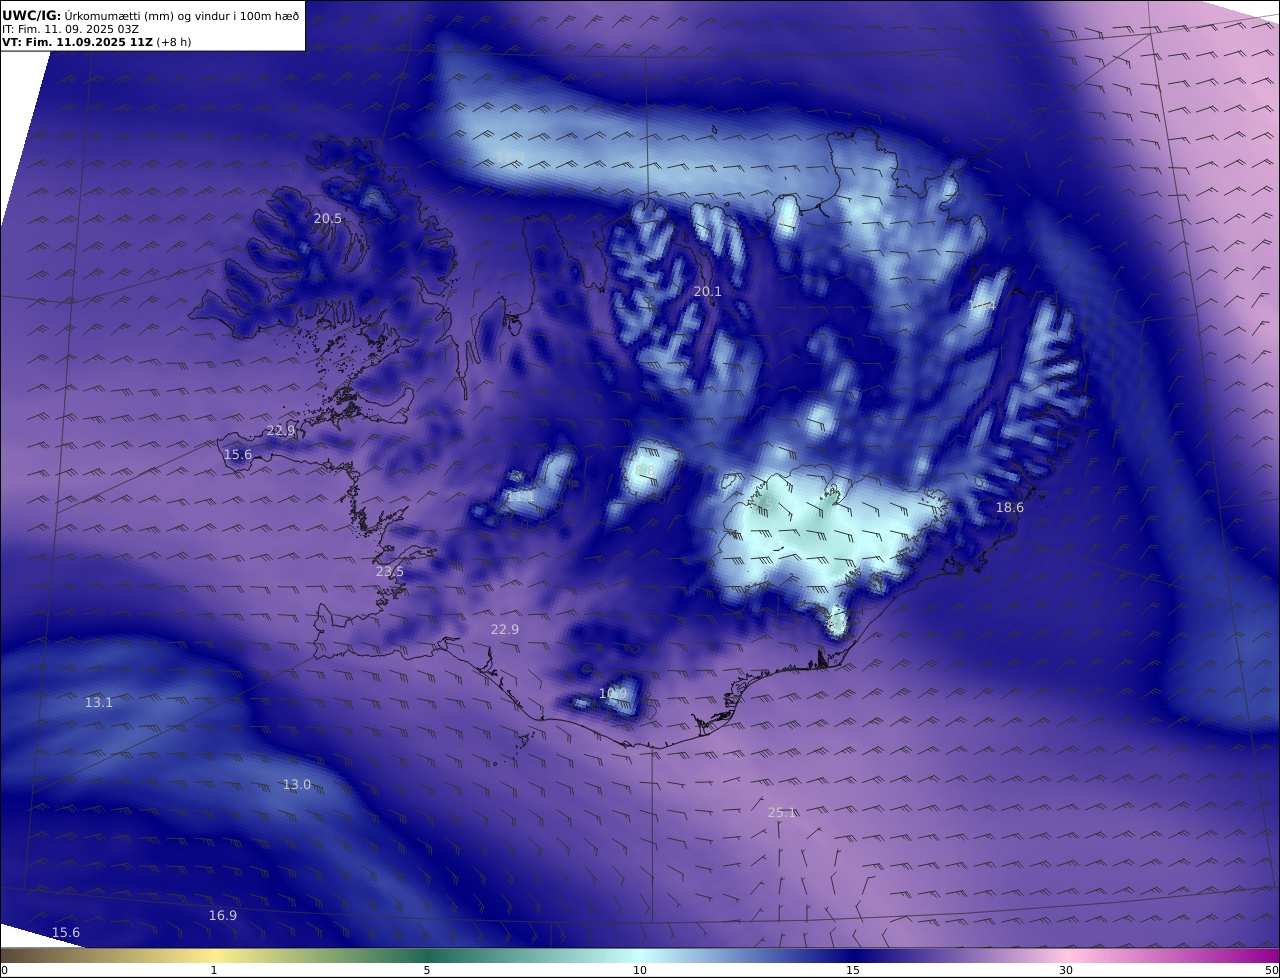Click the 13.0 value over the ocean
Image resolution: width=1280 pixels, height=978 pixels.
coord(297,785)
